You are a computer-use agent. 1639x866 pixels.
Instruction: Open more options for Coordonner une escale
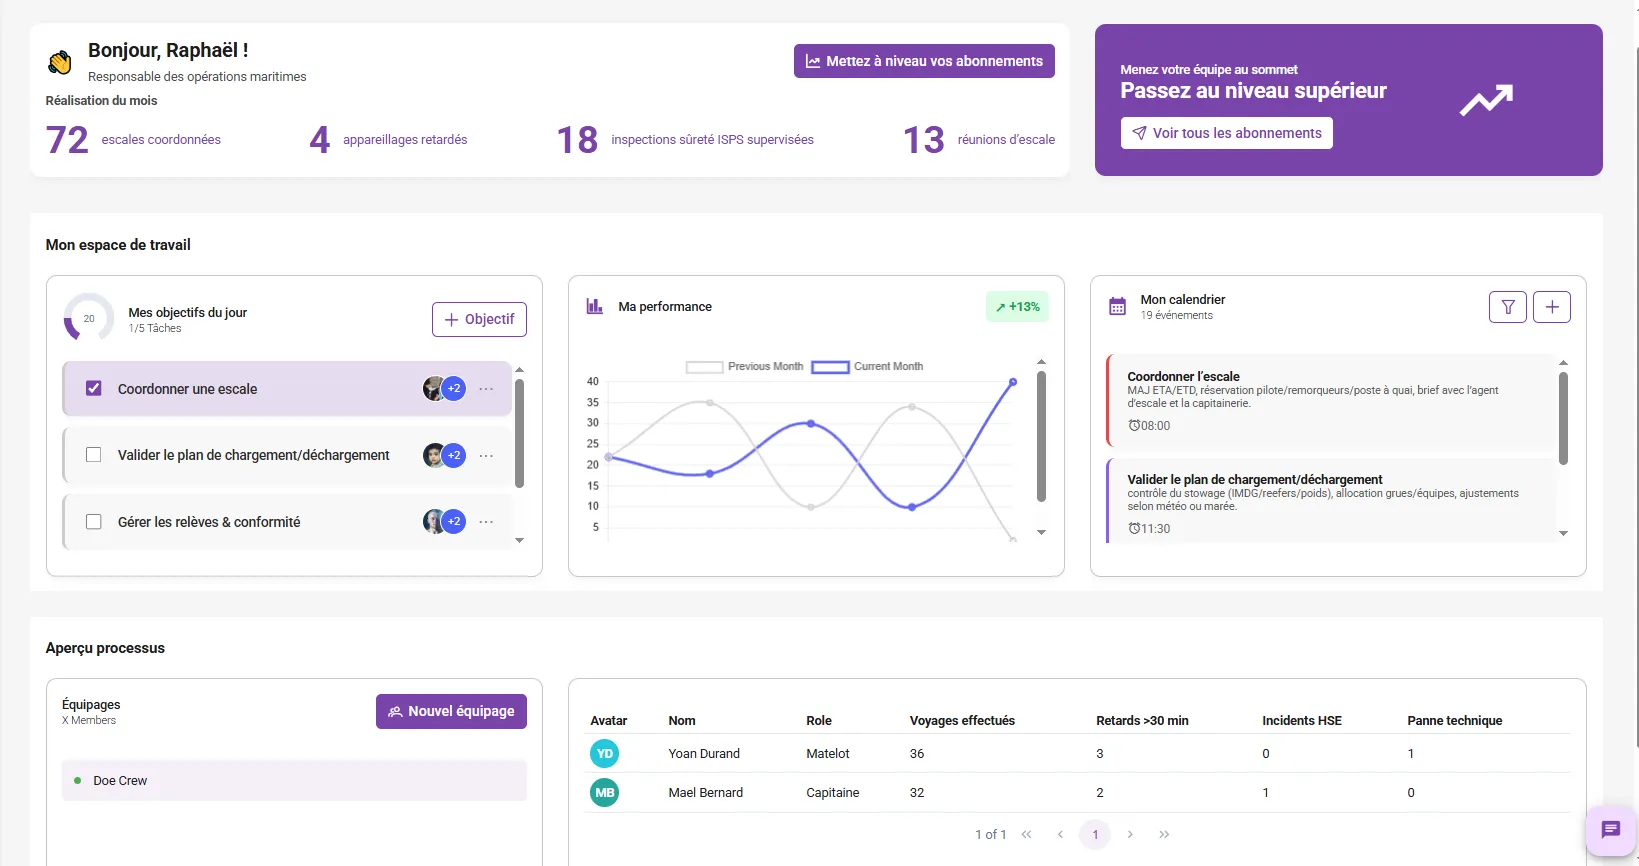(x=486, y=389)
